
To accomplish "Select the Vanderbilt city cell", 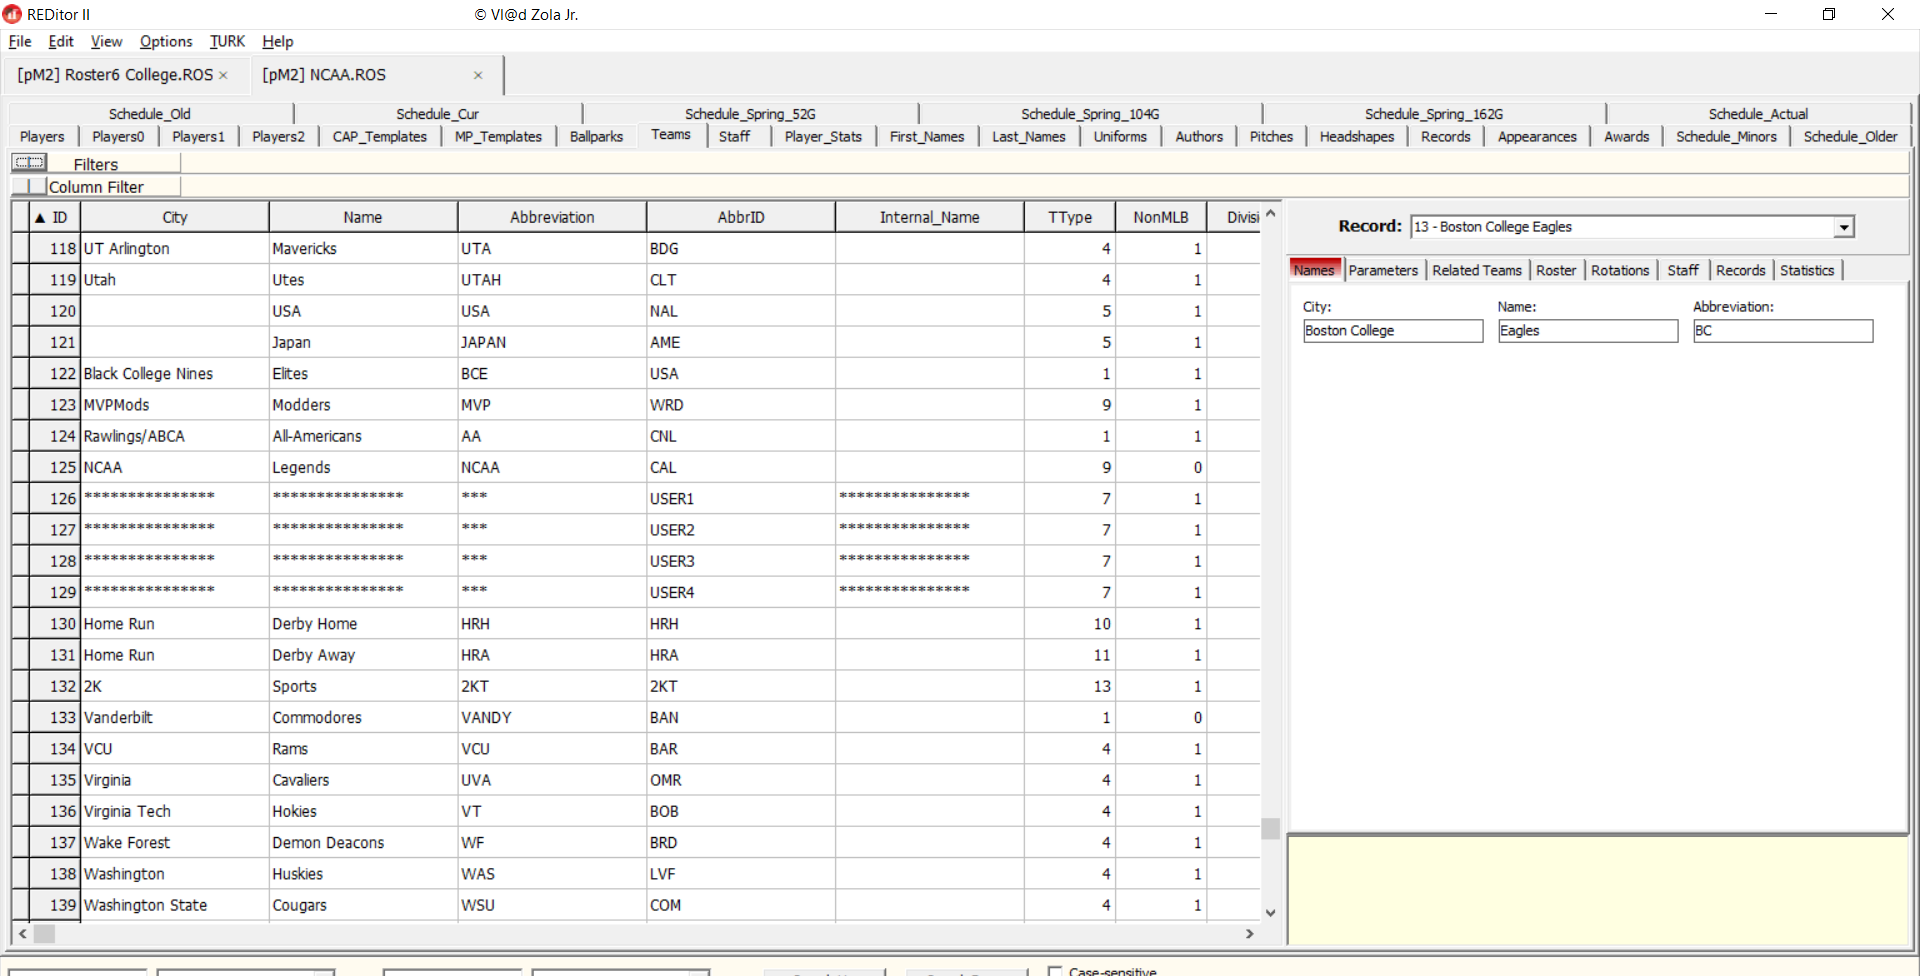I will 175,717.
